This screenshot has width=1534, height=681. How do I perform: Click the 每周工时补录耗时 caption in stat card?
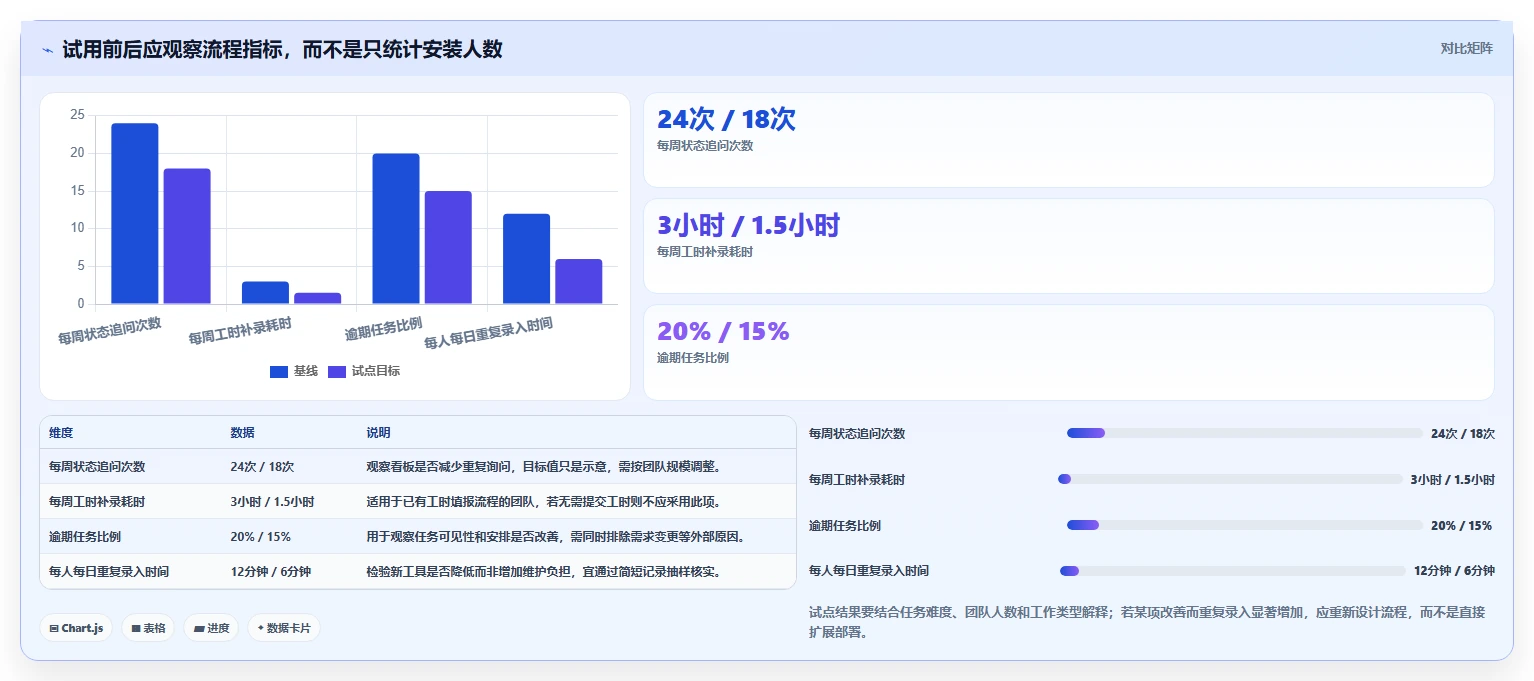[x=705, y=252]
